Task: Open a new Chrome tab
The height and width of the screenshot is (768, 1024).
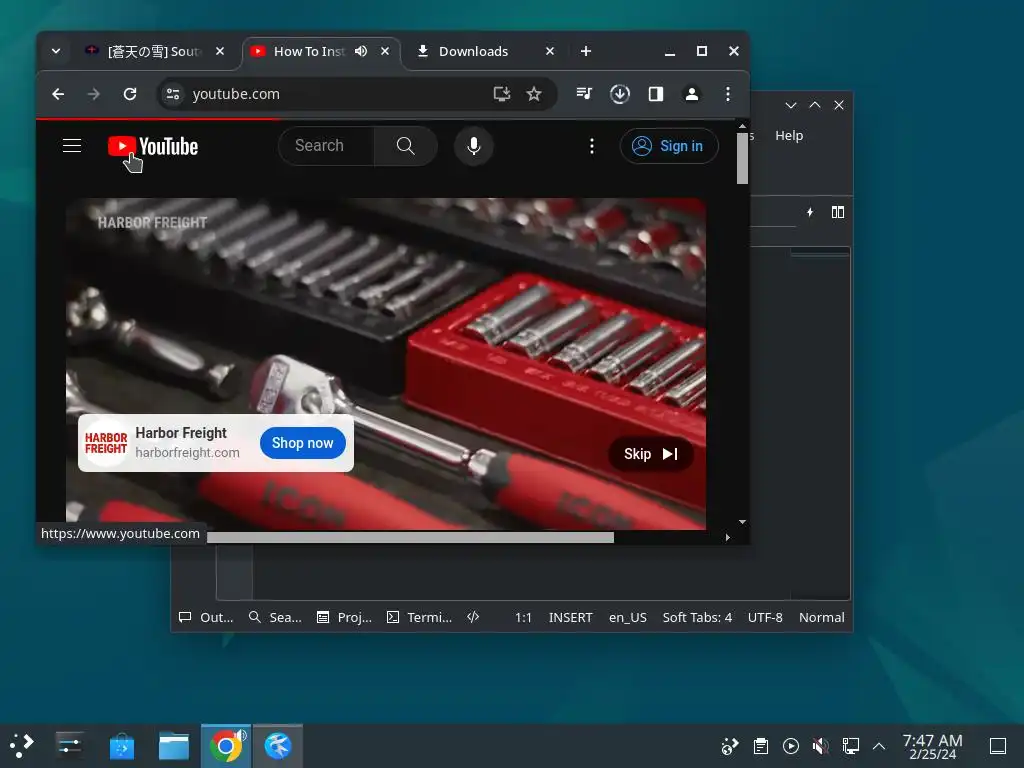Action: click(x=586, y=51)
